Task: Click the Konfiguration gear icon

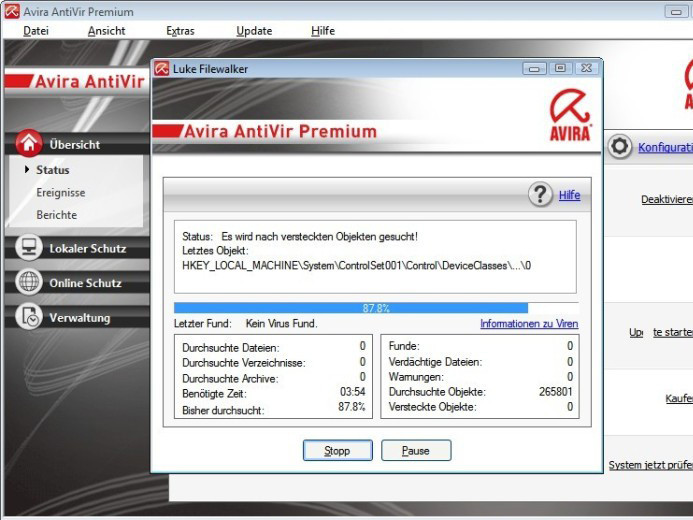Action: tap(619, 146)
